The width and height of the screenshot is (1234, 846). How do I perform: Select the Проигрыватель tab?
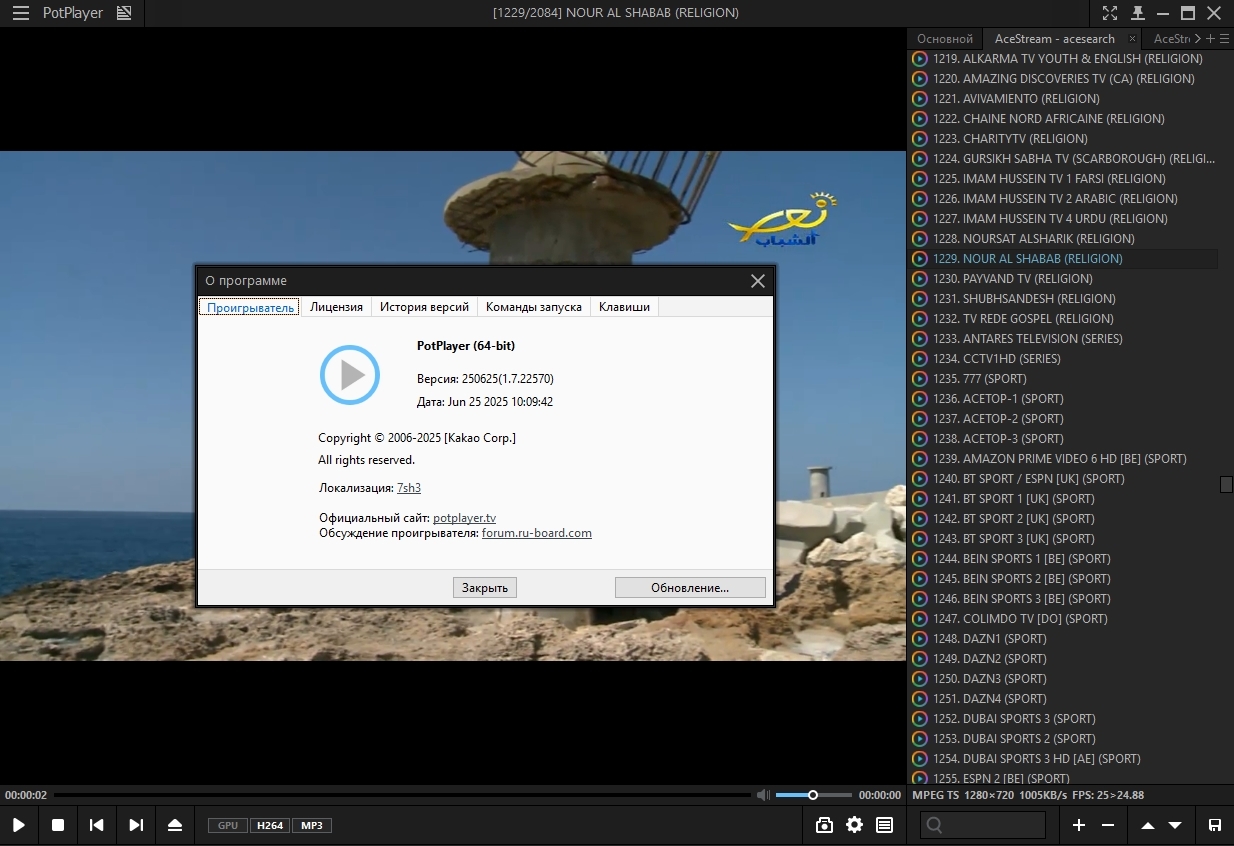click(251, 307)
